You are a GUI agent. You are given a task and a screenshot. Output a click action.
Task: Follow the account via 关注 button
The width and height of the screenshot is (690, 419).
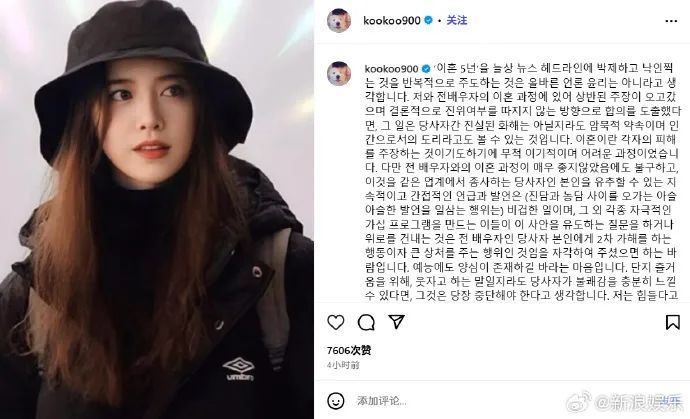(x=457, y=20)
